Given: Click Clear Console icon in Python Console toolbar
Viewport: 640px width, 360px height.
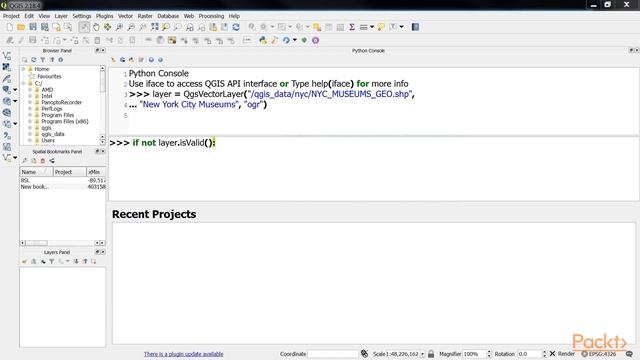Looking at the screenshot, I should point(113,60).
